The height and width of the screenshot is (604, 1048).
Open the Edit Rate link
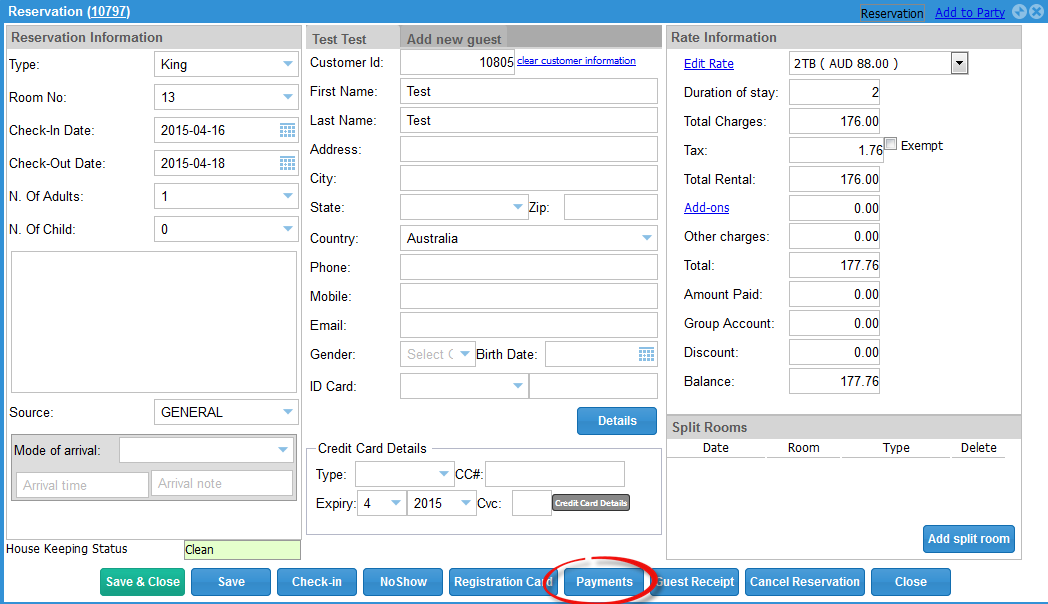(708, 64)
